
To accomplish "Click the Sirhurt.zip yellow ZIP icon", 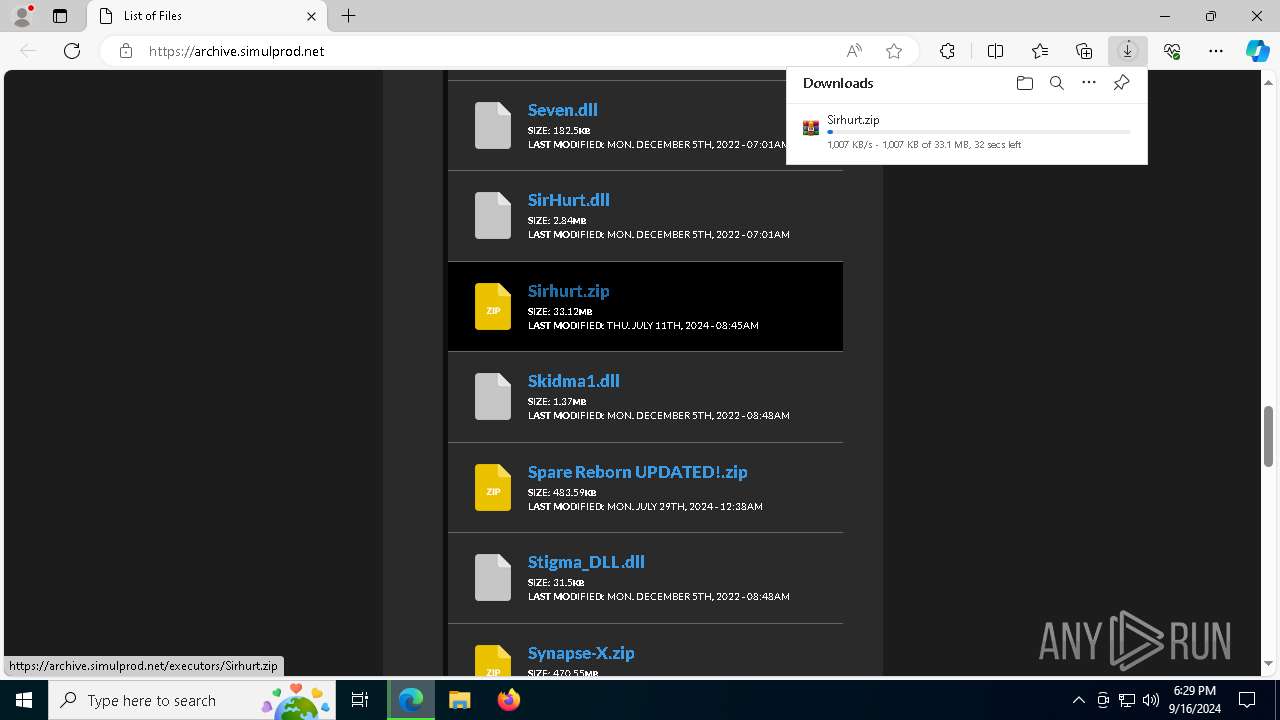I will click(492, 306).
